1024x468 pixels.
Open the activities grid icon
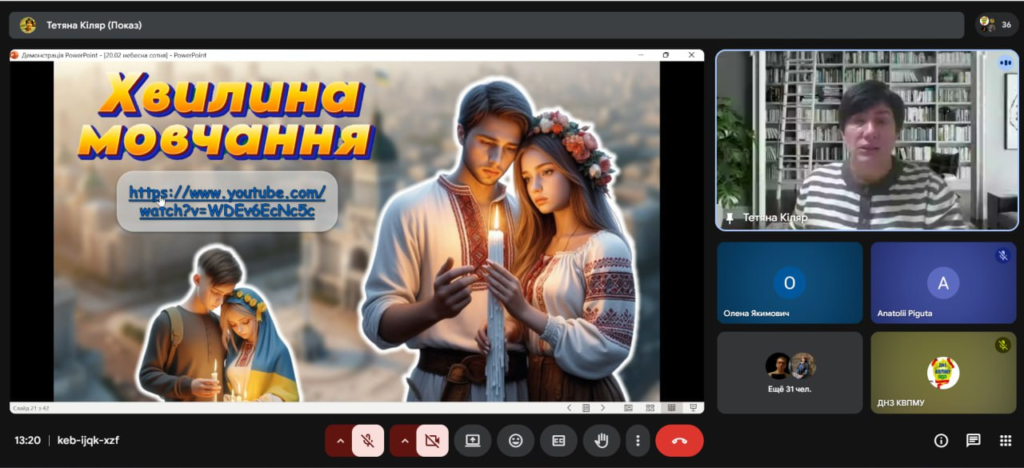pyautogui.click(x=1004, y=440)
